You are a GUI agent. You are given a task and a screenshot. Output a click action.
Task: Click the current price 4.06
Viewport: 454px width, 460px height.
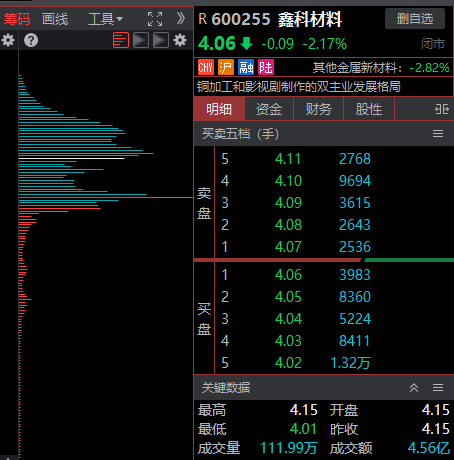pos(217,44)
